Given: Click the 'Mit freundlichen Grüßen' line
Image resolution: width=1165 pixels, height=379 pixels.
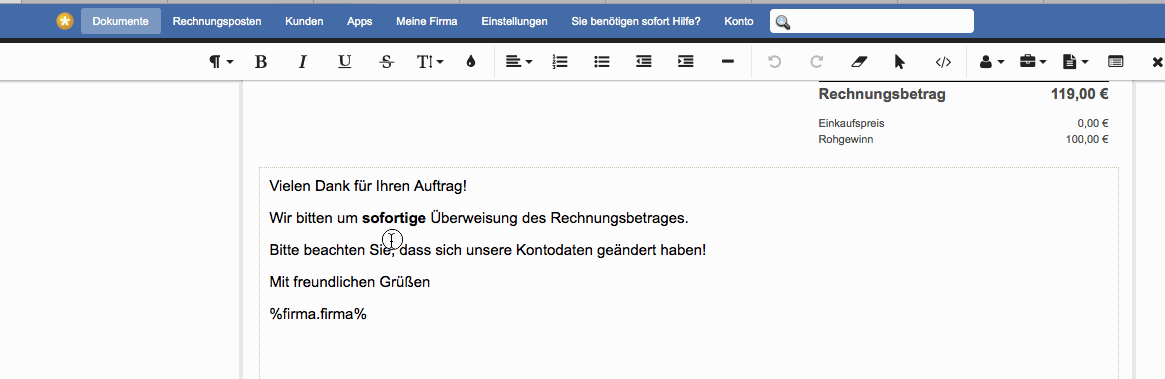Looking at the screenshot, I should click(x=350, y=282).
